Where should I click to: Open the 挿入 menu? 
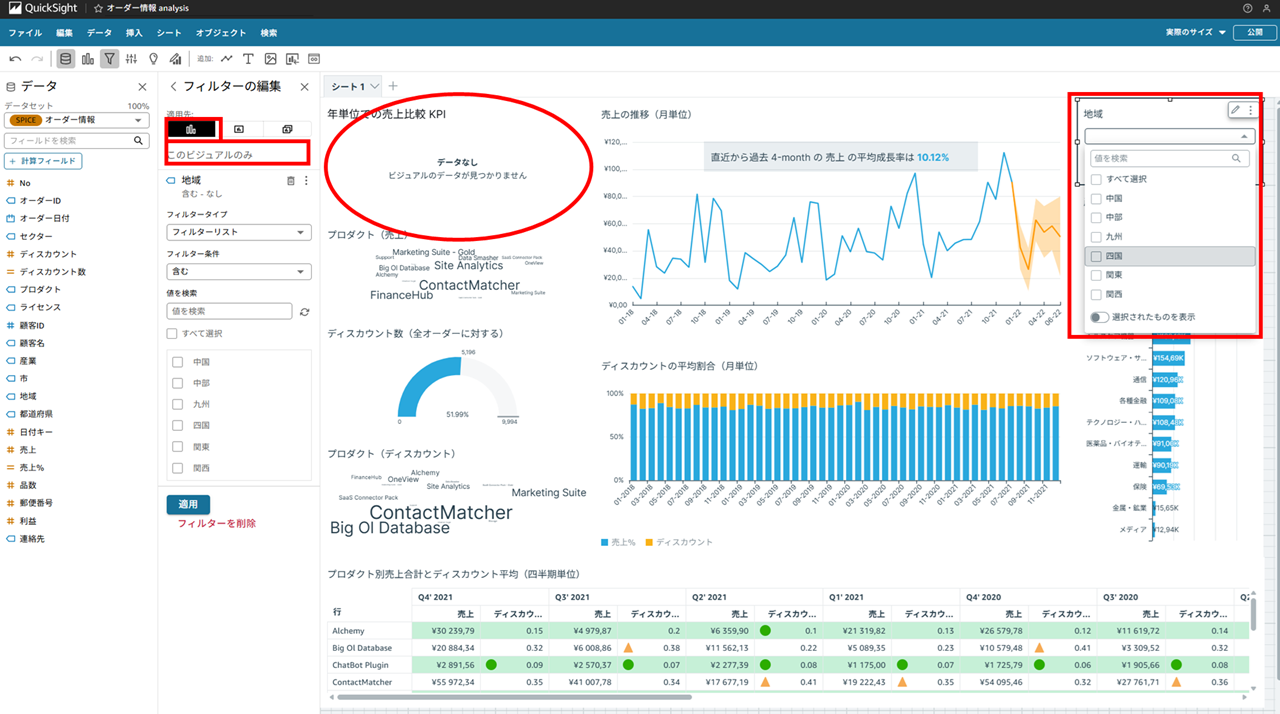coord(134,33)
